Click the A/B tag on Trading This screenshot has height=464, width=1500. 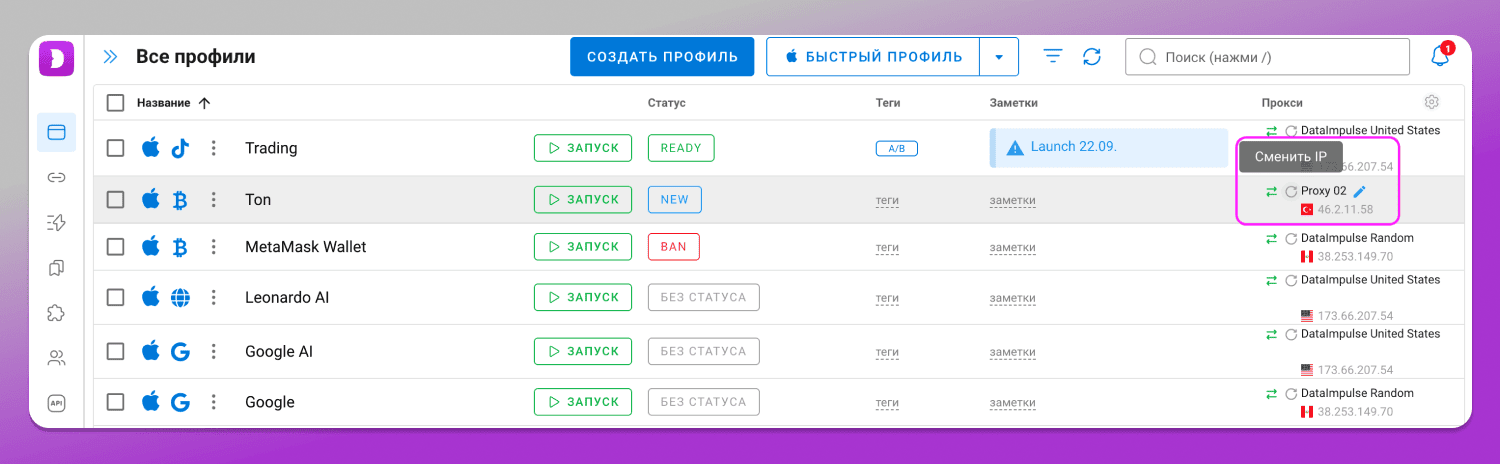click(x=897, y=148)
